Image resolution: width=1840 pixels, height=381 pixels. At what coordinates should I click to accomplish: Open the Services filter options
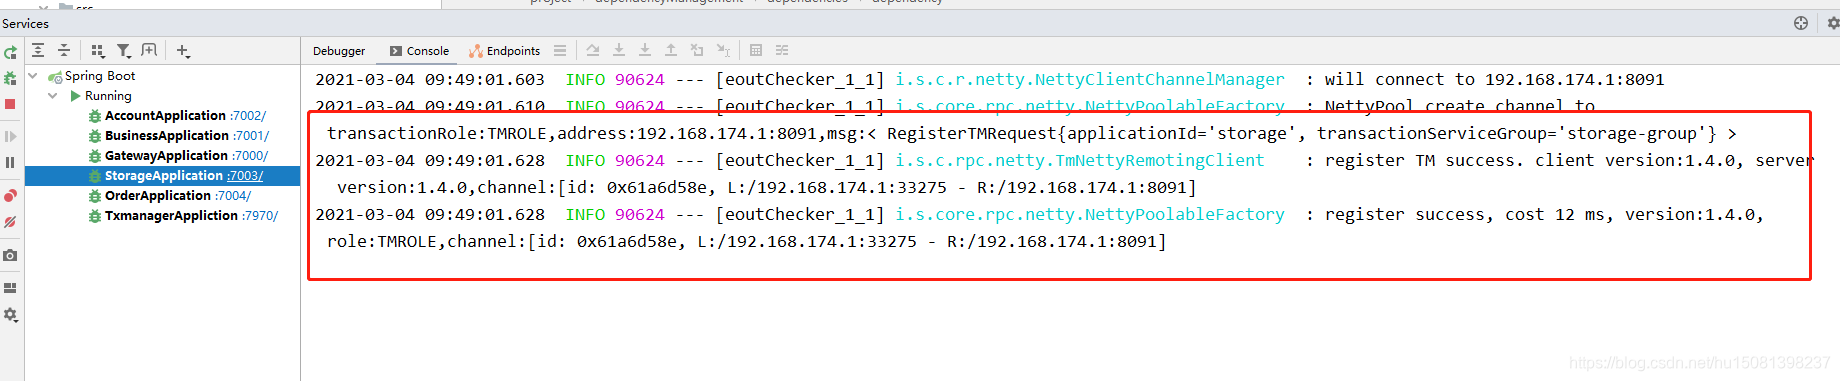123,50
